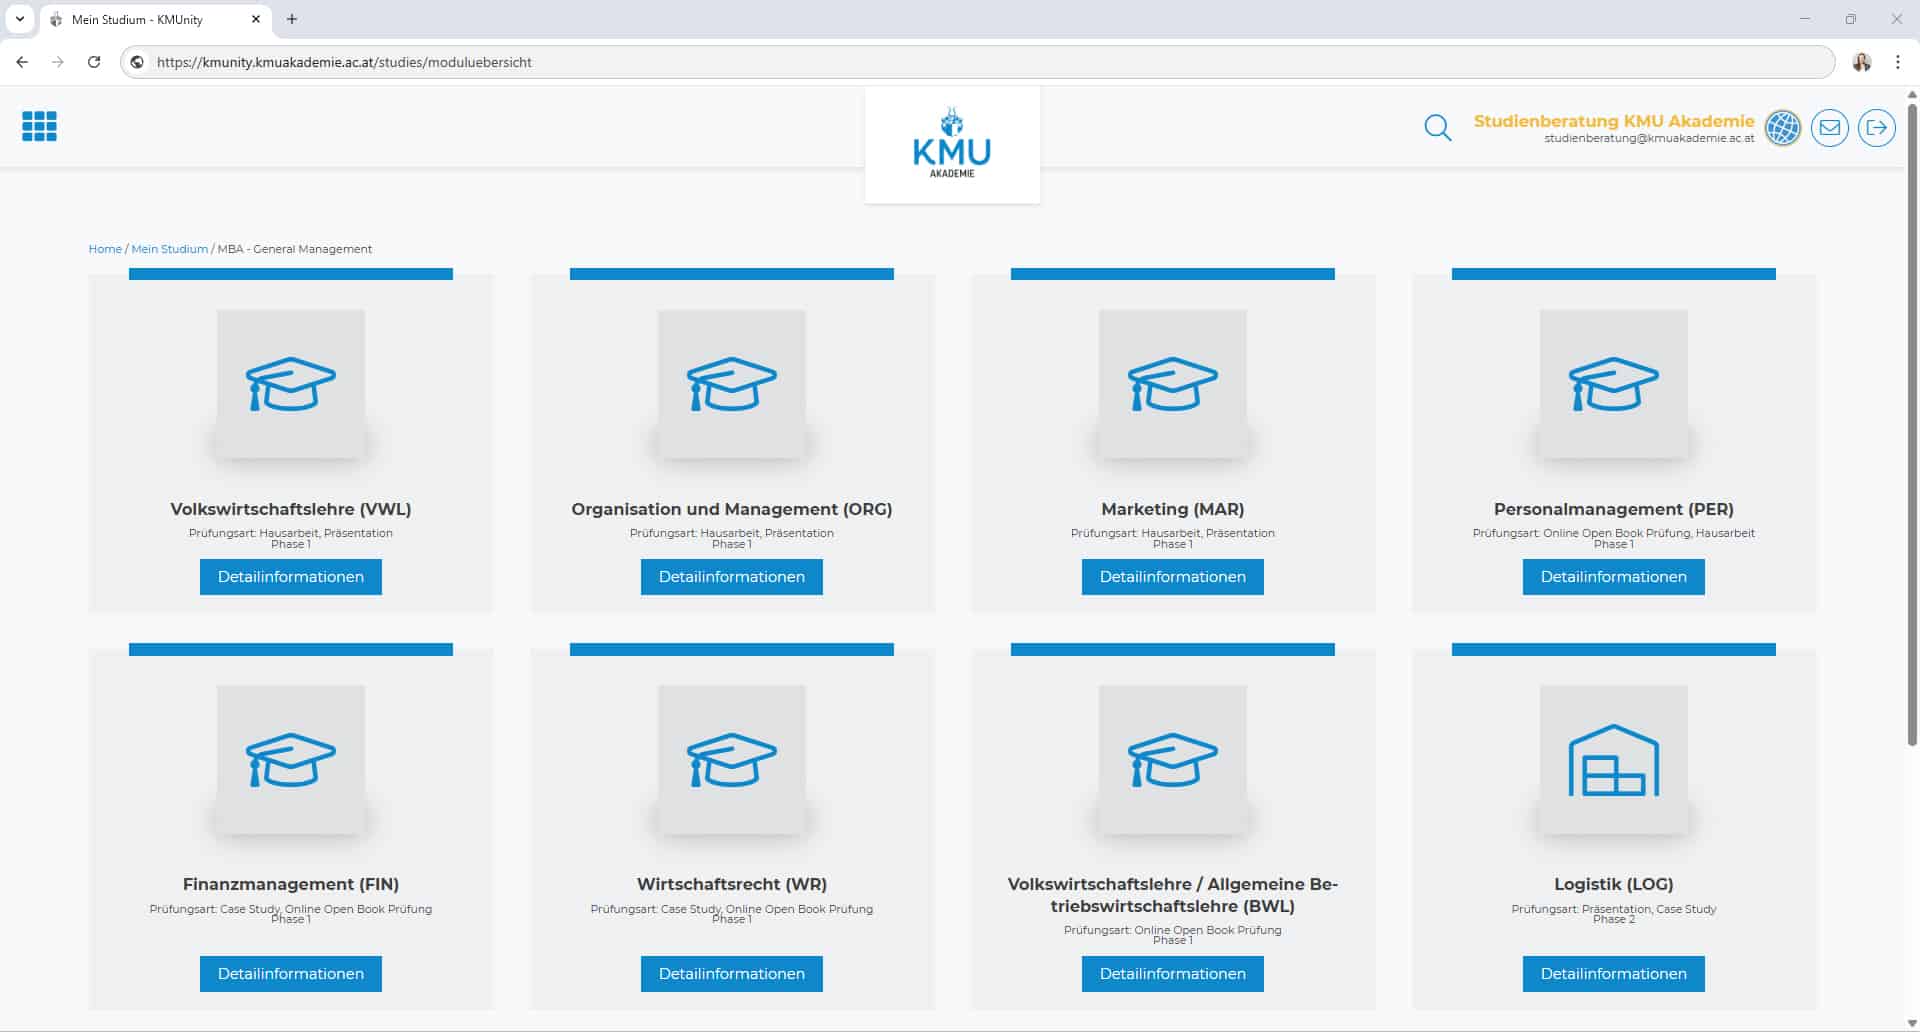Click the Finanzmanagement (FIN) module title
Viewport: 1920px width, 1032px height.
[x=291, y=884]
